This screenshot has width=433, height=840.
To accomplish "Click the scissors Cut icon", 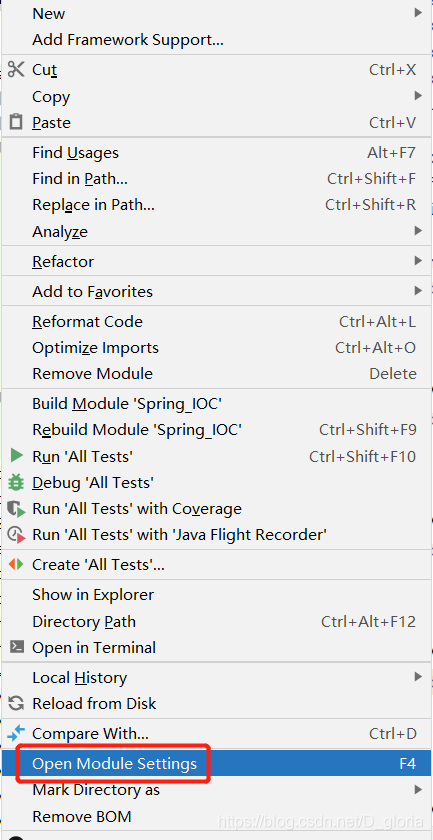I will click(x=16, y=70).
